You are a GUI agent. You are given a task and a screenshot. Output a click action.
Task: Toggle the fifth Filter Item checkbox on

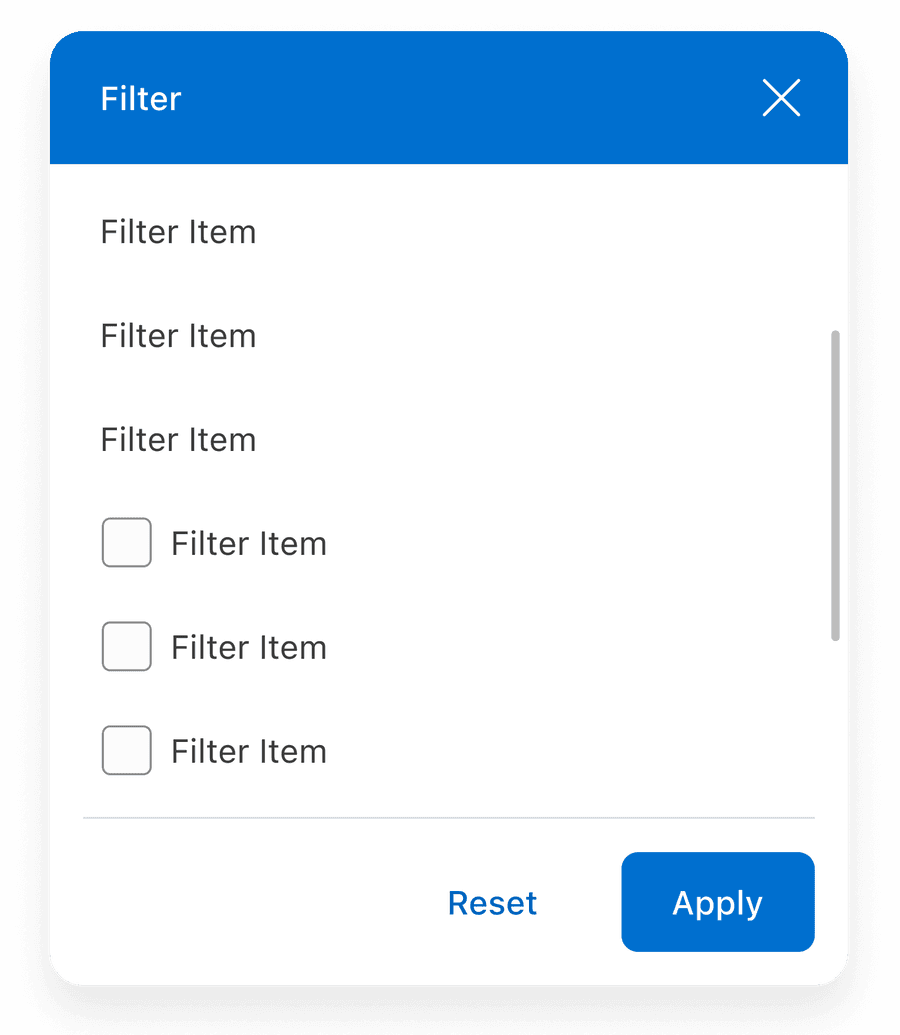point(126,646)
